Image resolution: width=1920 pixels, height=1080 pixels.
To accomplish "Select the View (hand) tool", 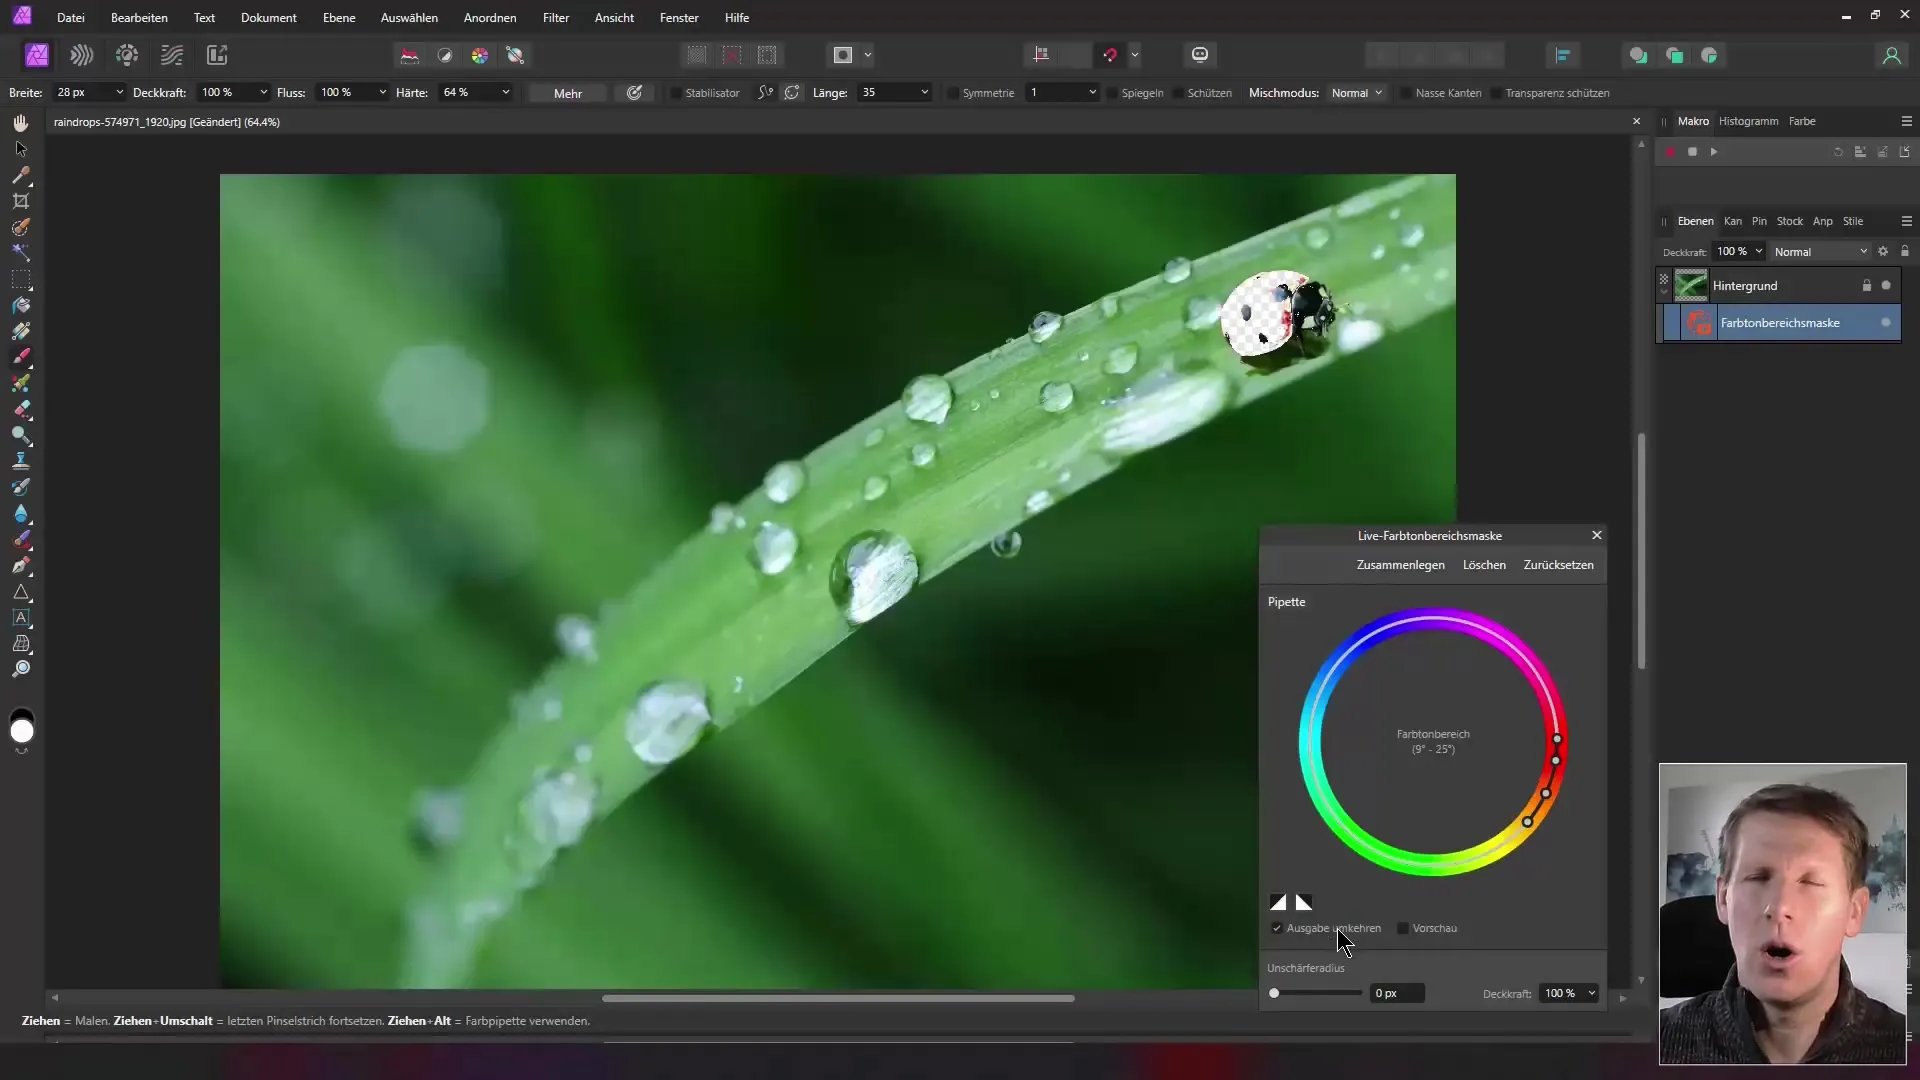I will click(21, 123).
